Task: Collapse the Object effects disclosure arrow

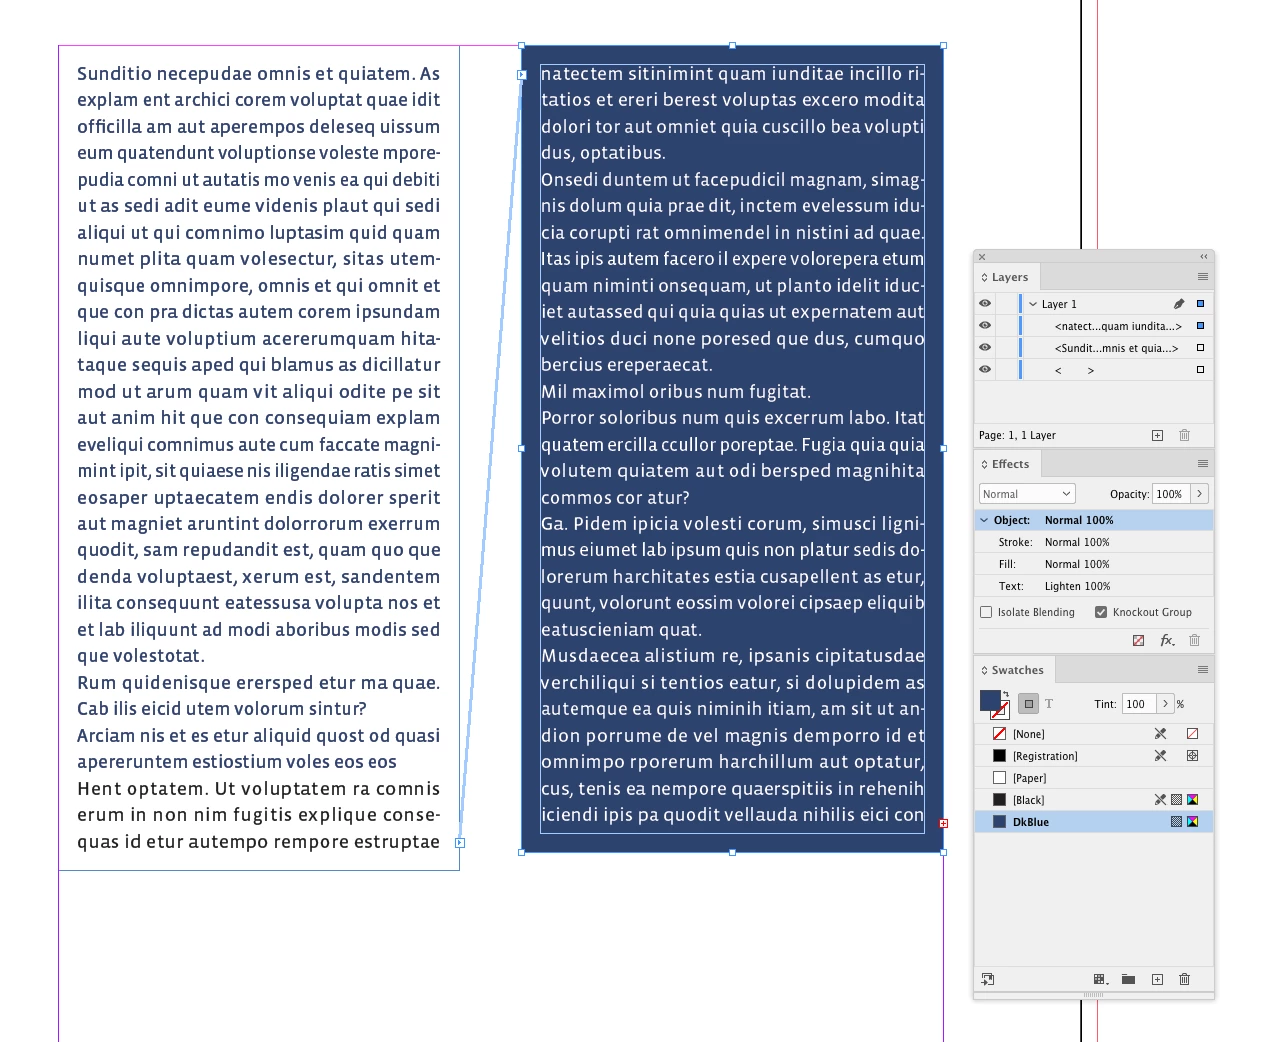Action: click(984, 520)
